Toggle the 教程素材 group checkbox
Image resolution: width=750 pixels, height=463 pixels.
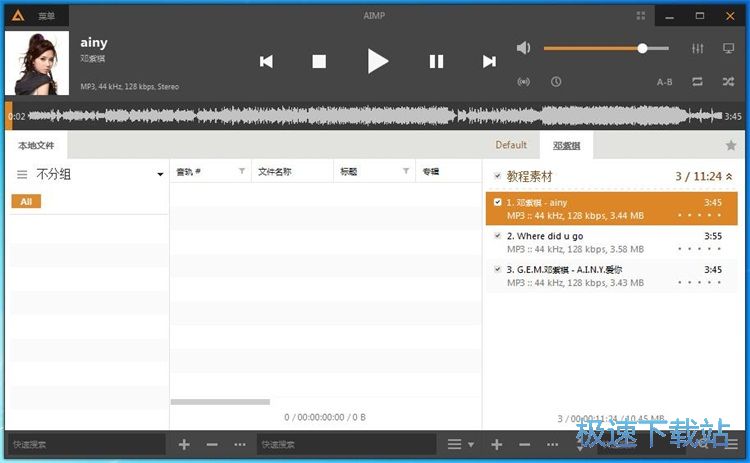click(x=497, y=176)
